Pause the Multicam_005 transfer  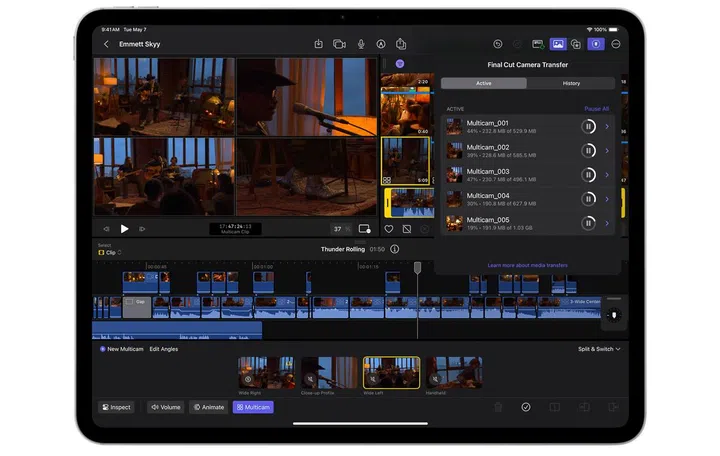[589, 223]
